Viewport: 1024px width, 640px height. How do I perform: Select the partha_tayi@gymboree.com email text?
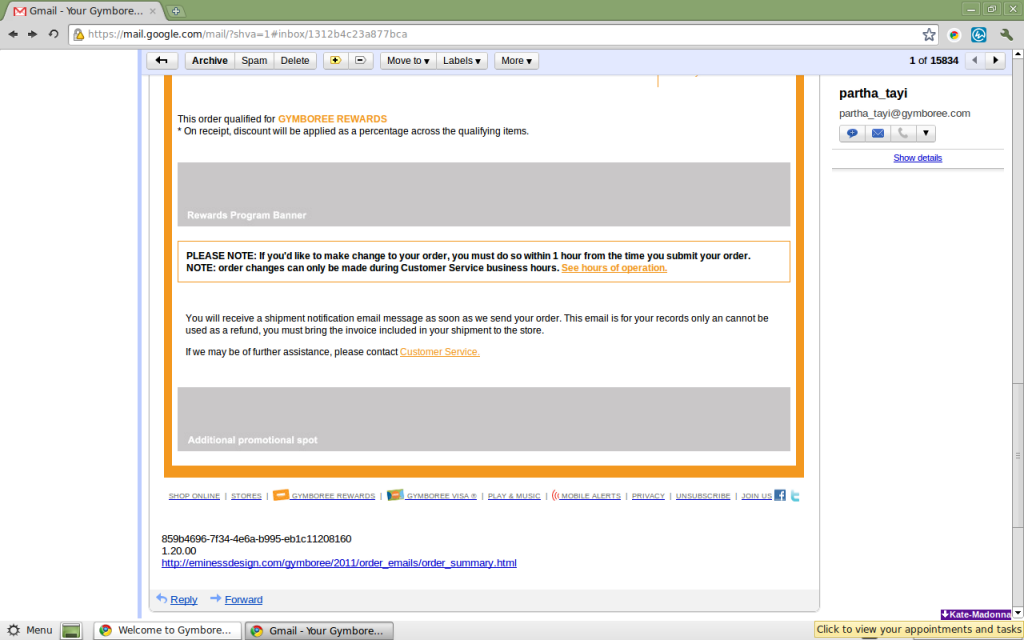(904, 114)
